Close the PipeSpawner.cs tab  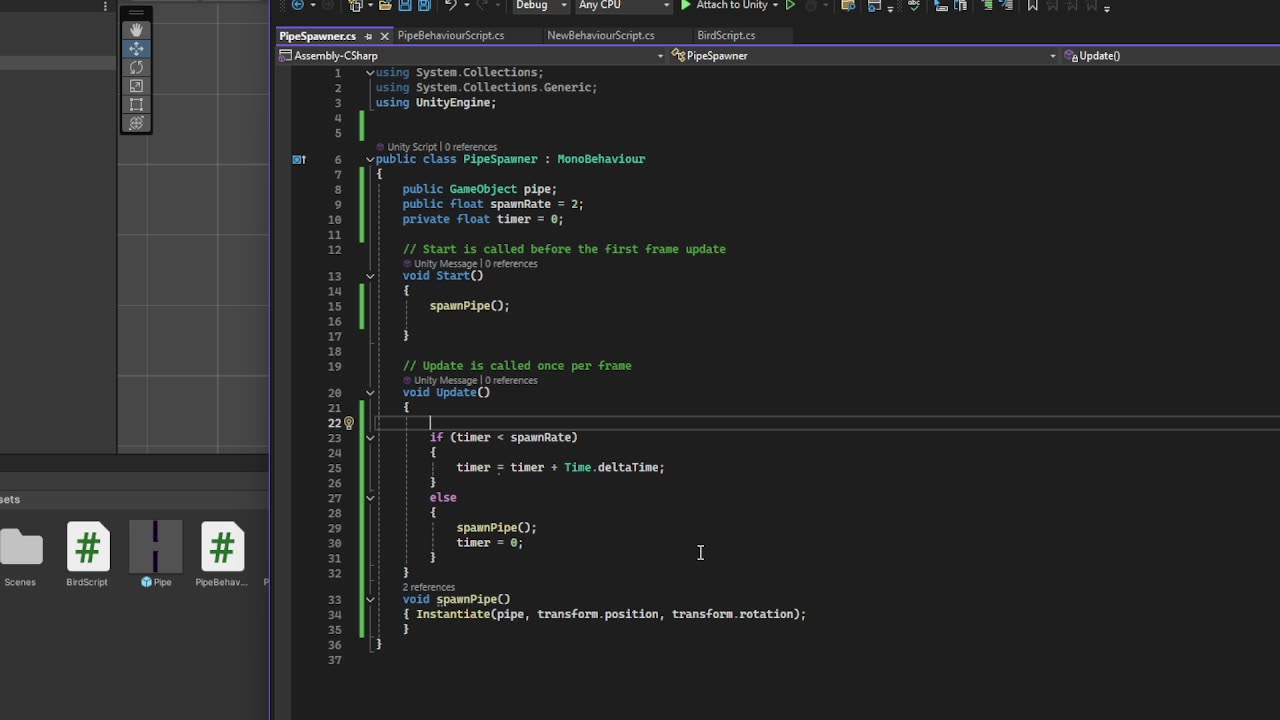coord(384,36)
